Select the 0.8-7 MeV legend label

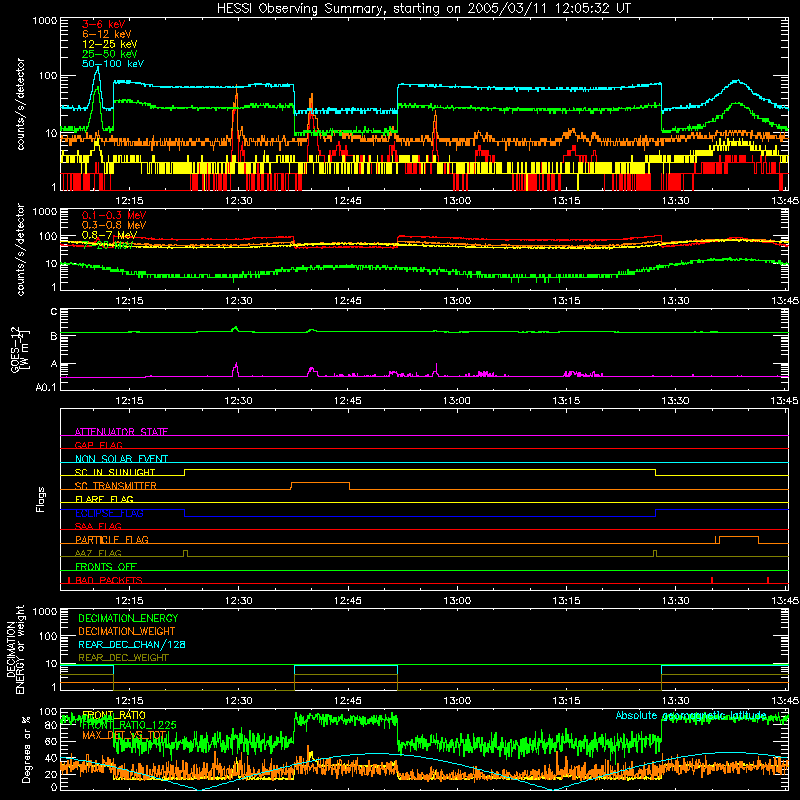[109, 235]
